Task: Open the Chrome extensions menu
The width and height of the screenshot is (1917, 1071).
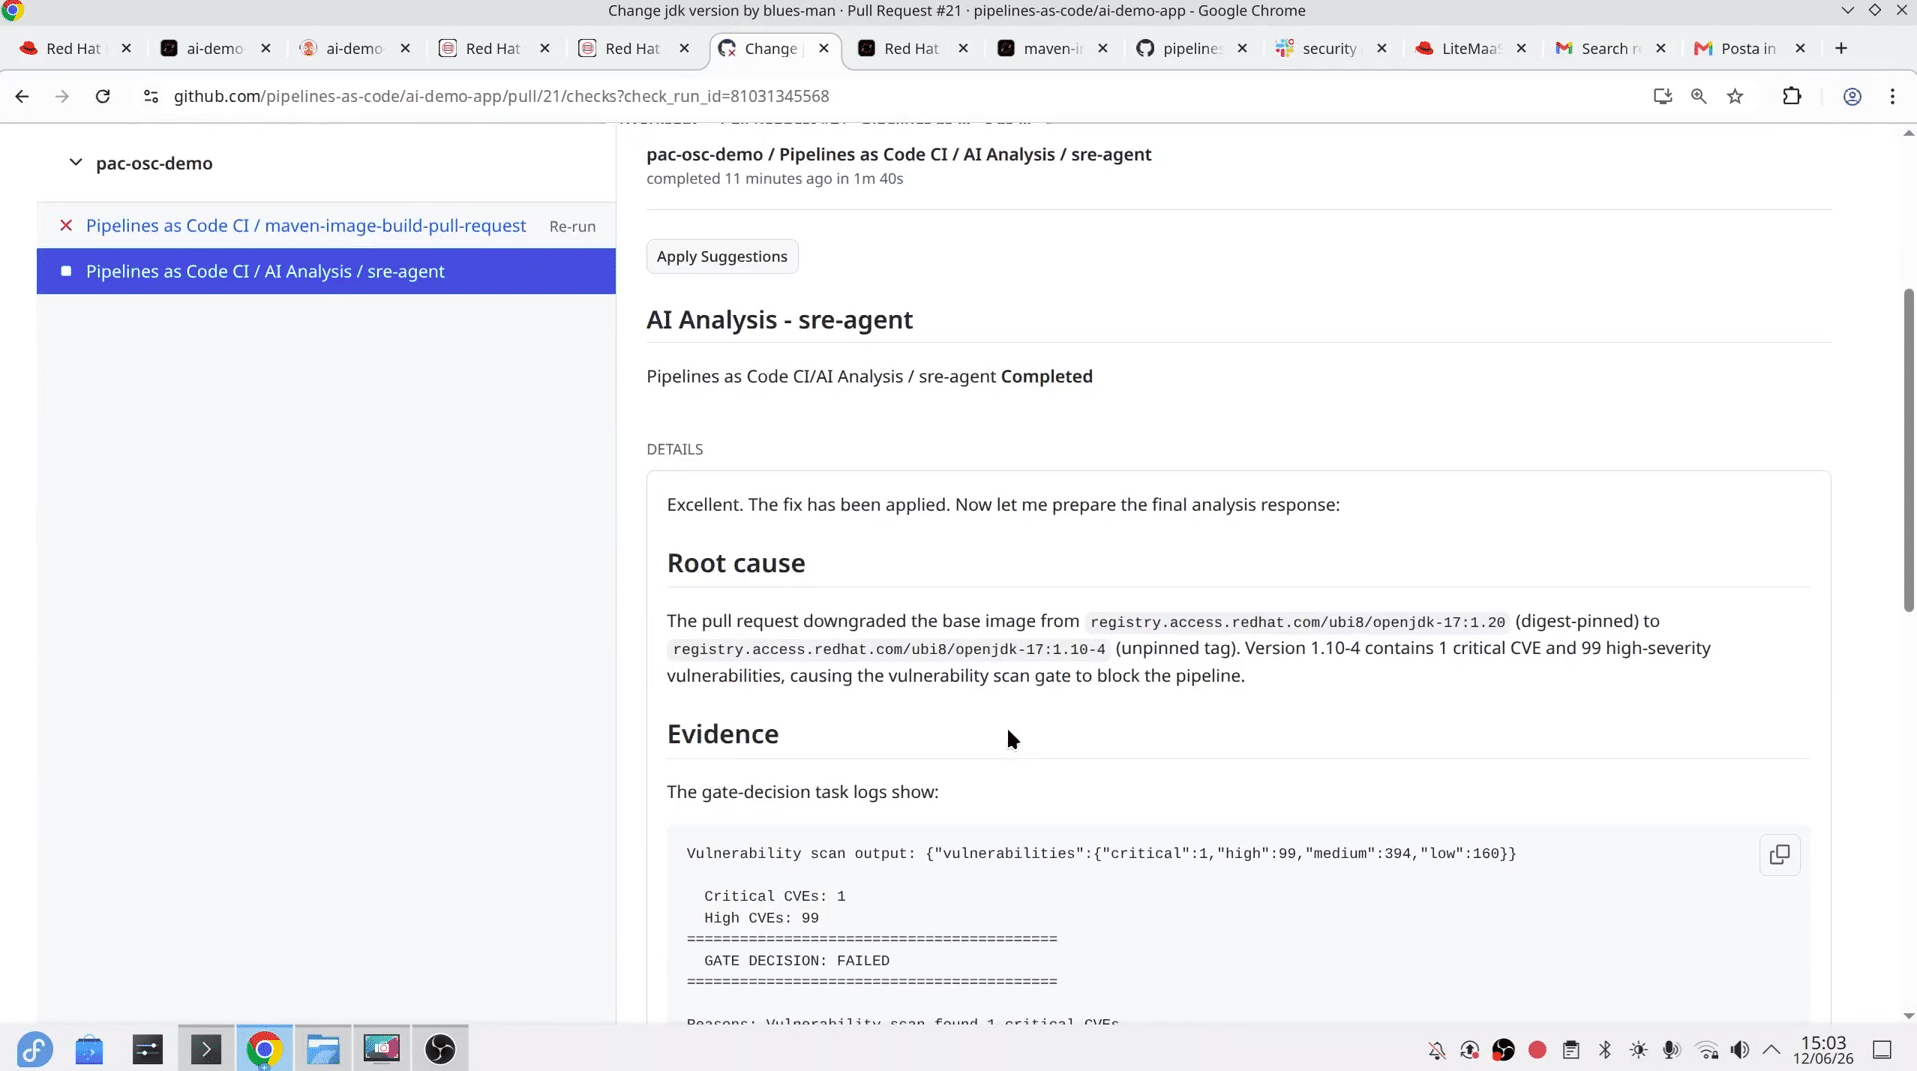Action: (1791, 96)
